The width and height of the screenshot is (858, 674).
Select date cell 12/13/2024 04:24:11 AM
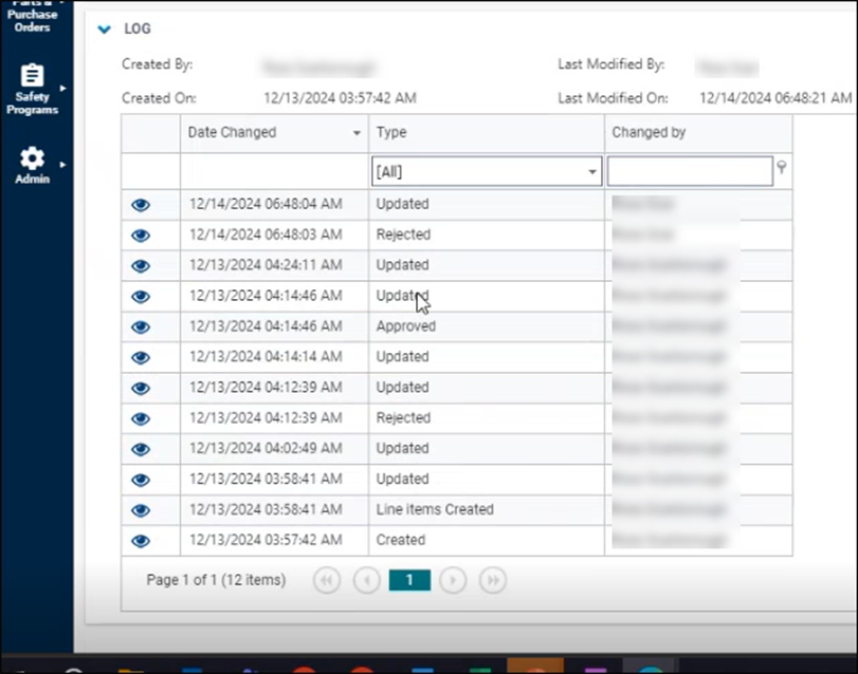click(x=274, y=265)
